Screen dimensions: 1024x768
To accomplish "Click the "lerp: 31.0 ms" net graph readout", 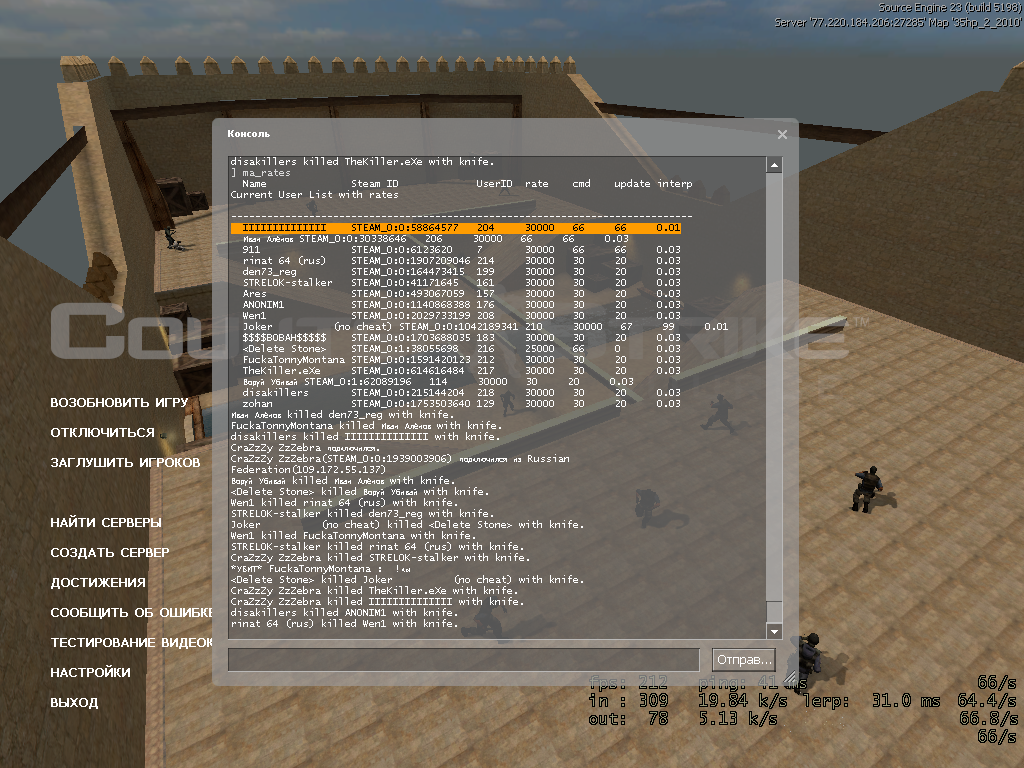I will coord(872,701).
